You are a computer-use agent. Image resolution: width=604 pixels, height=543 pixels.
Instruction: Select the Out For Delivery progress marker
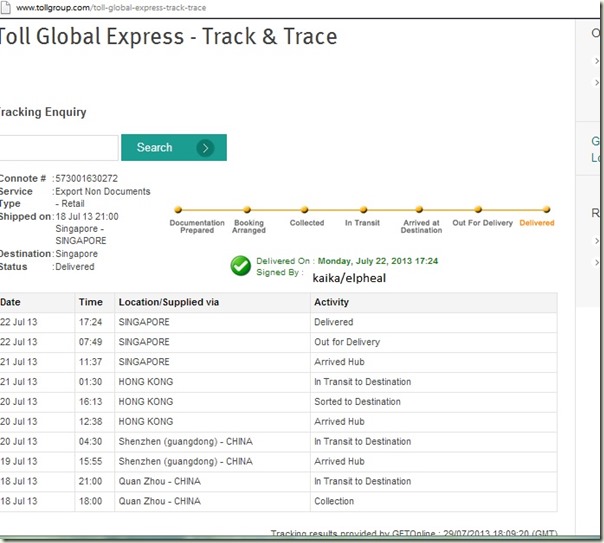click(478, 210)
